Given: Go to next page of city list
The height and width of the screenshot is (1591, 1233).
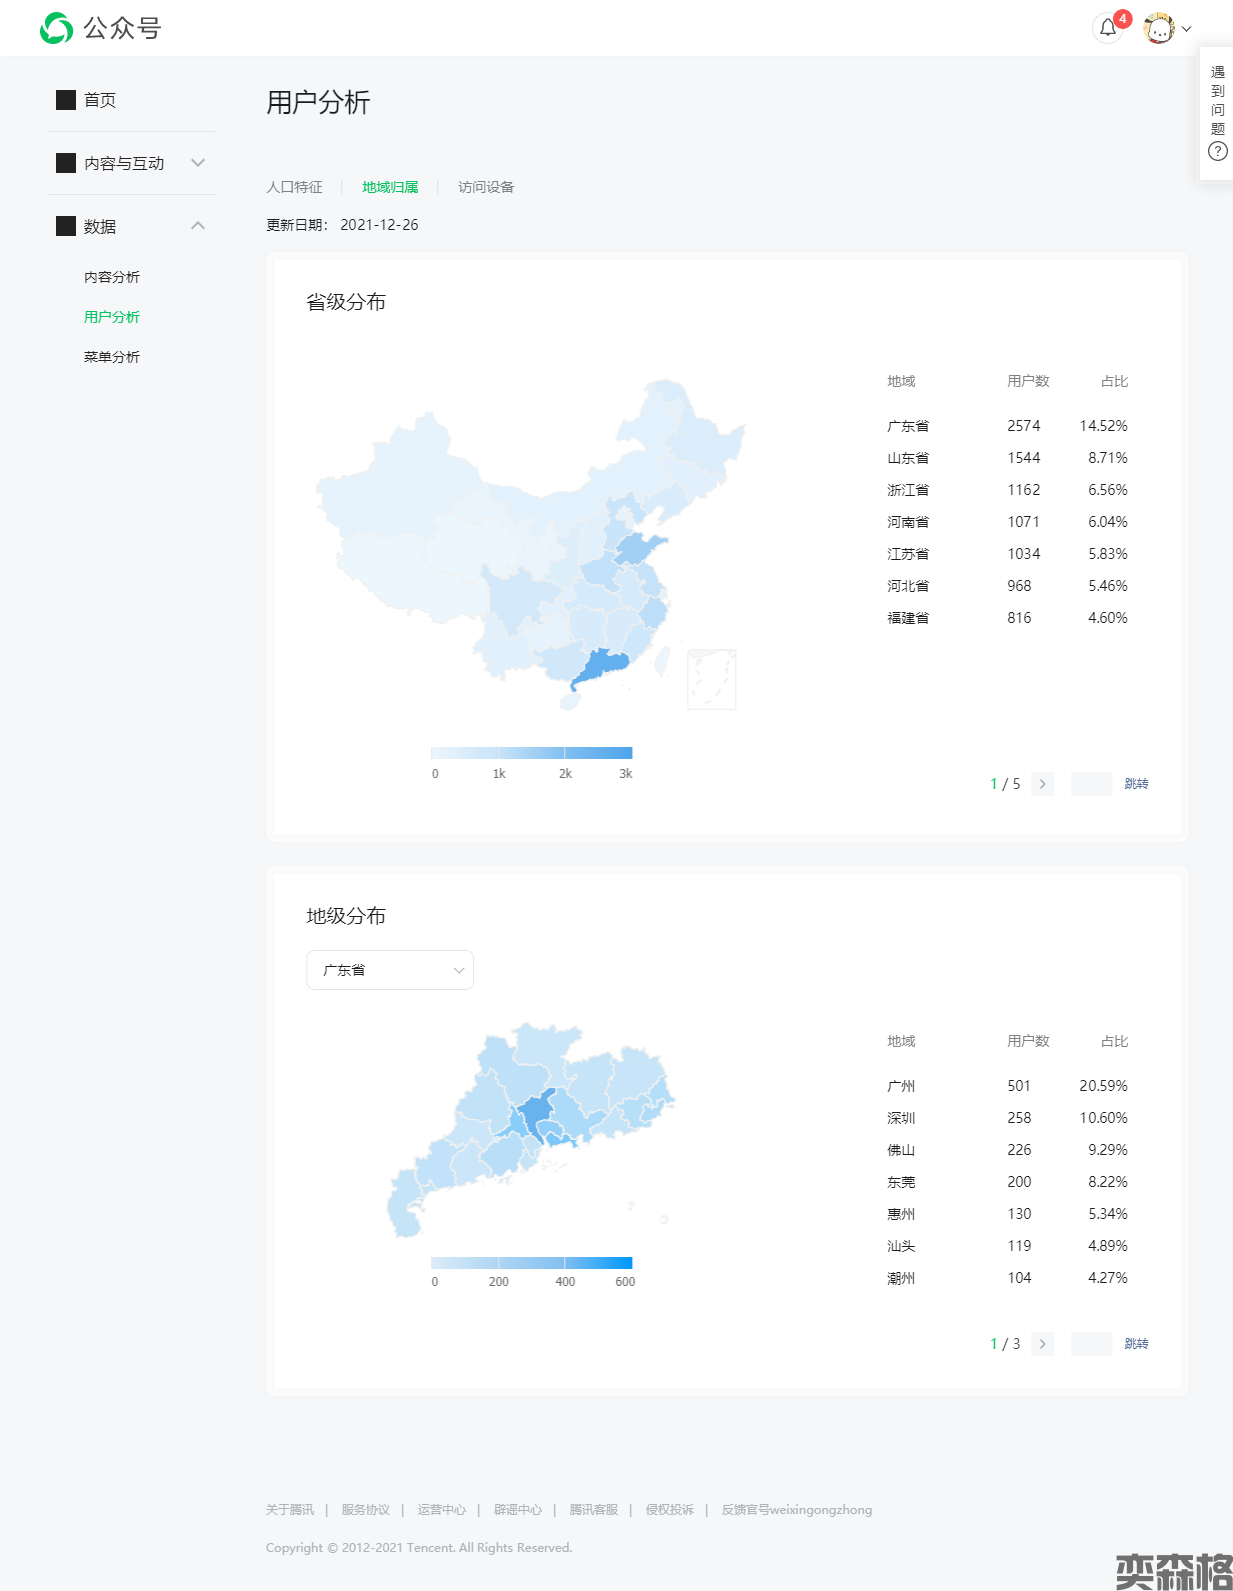Looking at the screenshot, I should point(1042,1344).
